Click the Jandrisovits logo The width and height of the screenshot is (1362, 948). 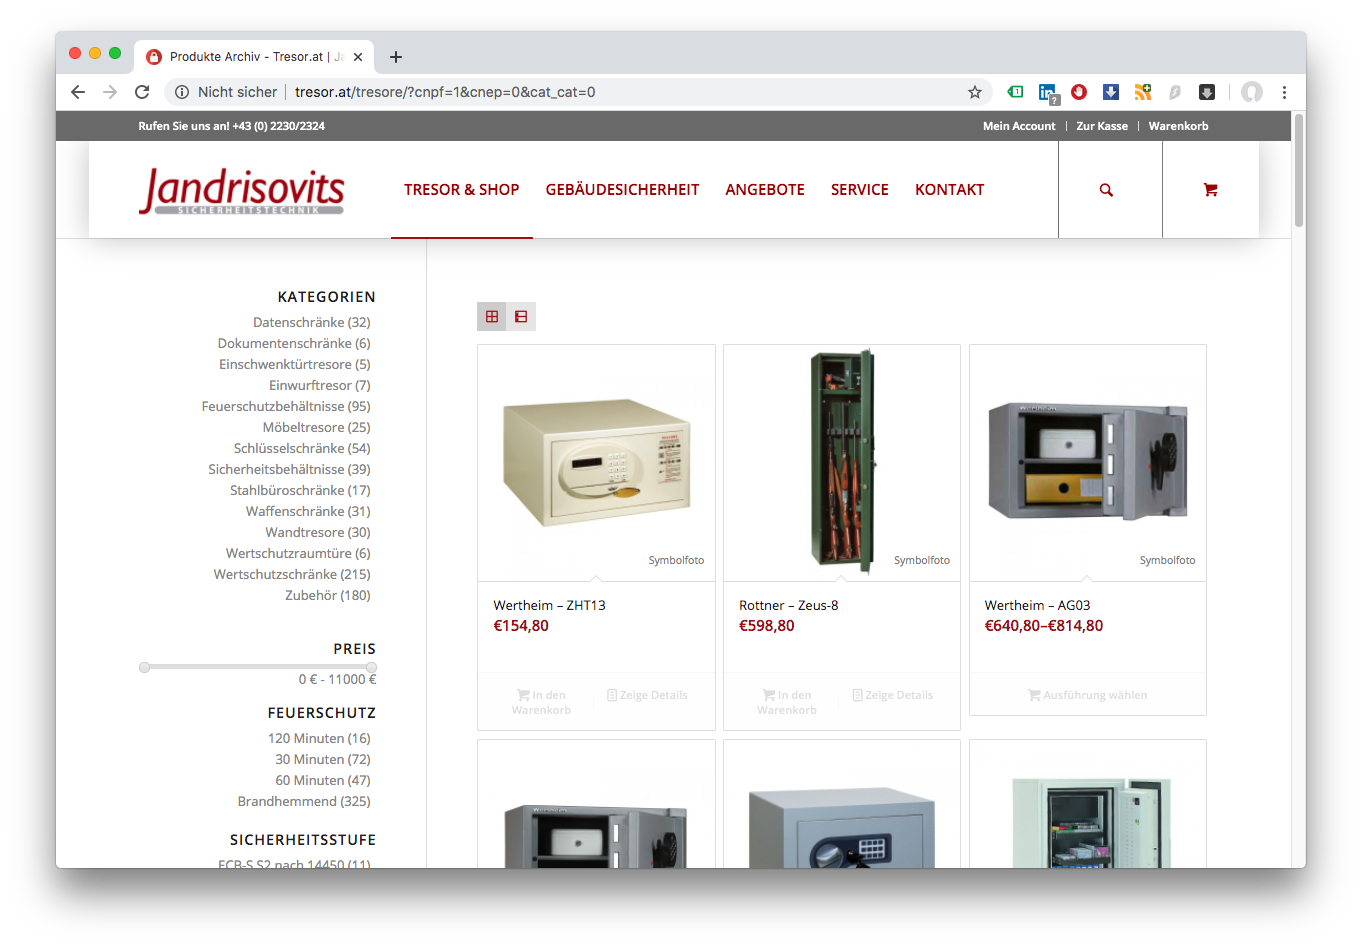[x=242, y=191]
